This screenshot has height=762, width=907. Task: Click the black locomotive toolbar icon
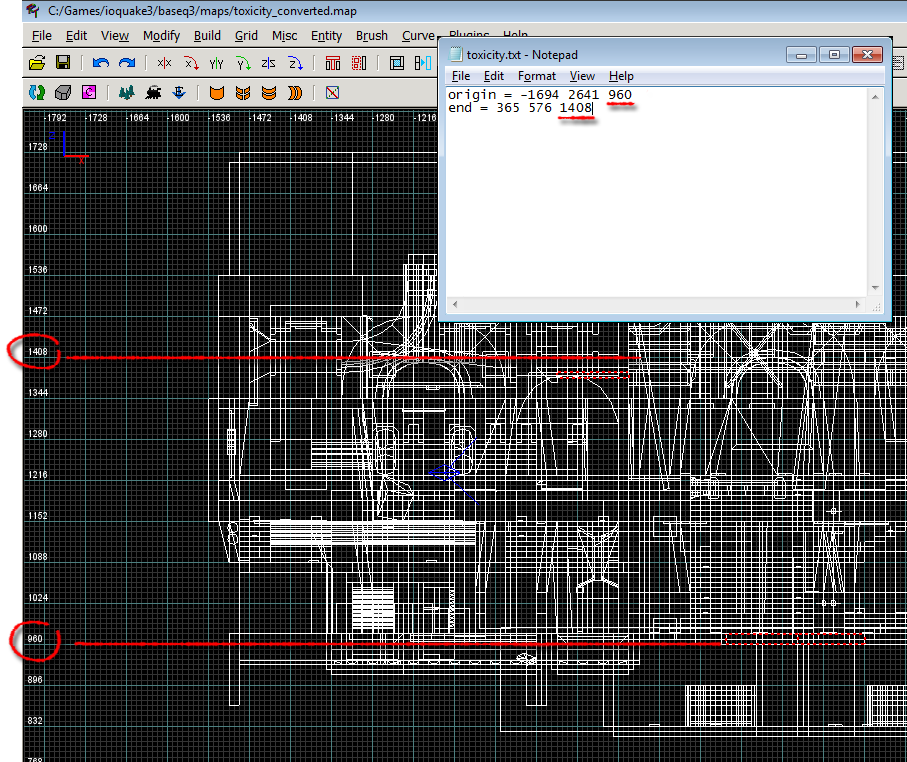pyautogui.click(x=153, y=93)
